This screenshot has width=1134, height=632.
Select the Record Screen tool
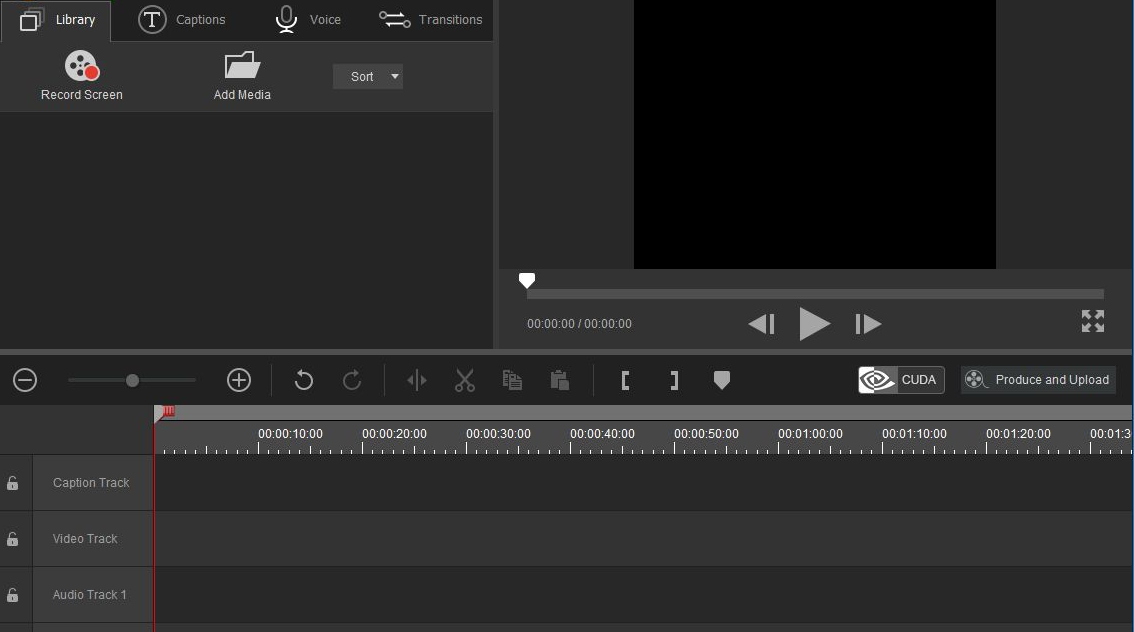point(81,75)
